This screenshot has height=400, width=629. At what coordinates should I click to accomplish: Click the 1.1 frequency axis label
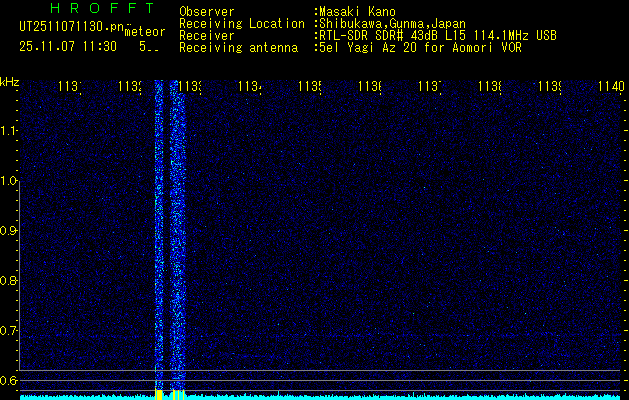(8, 131)
